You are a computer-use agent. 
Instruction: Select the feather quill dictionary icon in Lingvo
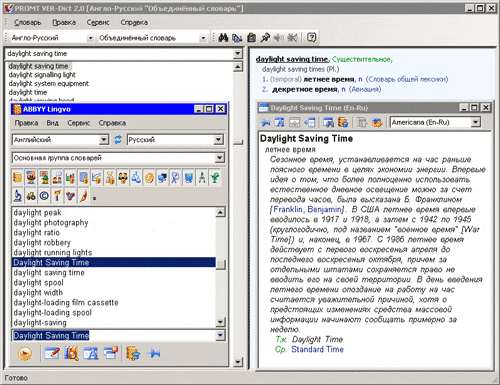point(83,196)
